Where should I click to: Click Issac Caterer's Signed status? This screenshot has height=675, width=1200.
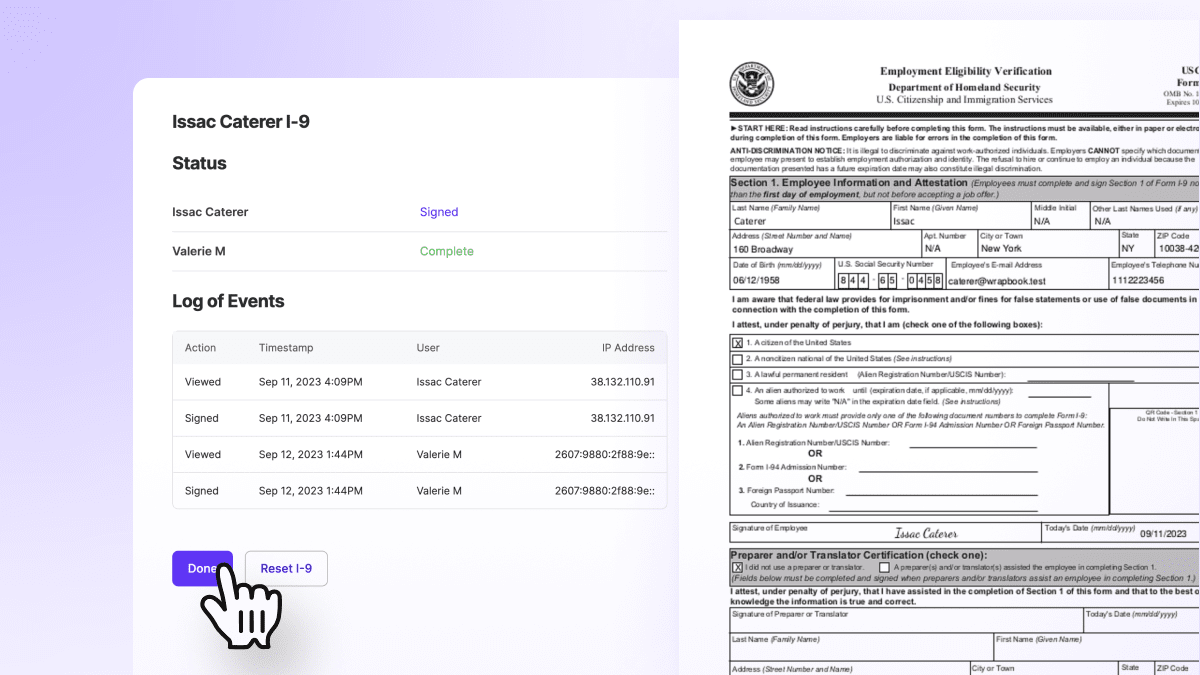click(x=439, y=212)
